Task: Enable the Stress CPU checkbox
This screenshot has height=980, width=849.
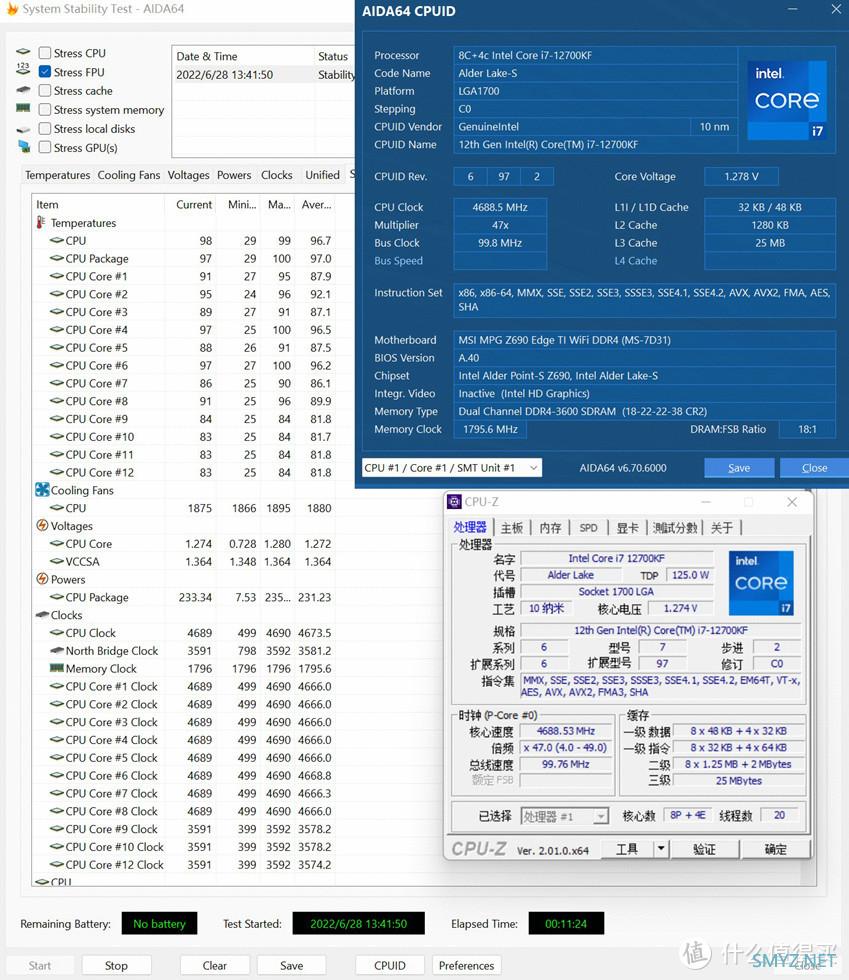Action: [x=45, y=52]
